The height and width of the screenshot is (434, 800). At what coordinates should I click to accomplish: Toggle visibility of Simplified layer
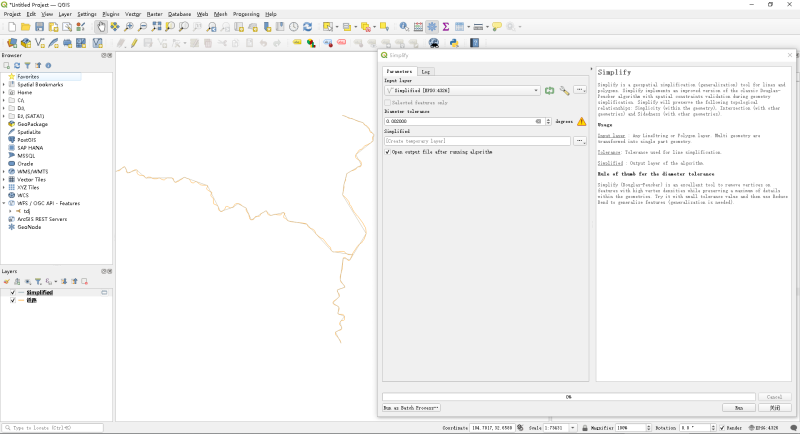tap(13, 293)
